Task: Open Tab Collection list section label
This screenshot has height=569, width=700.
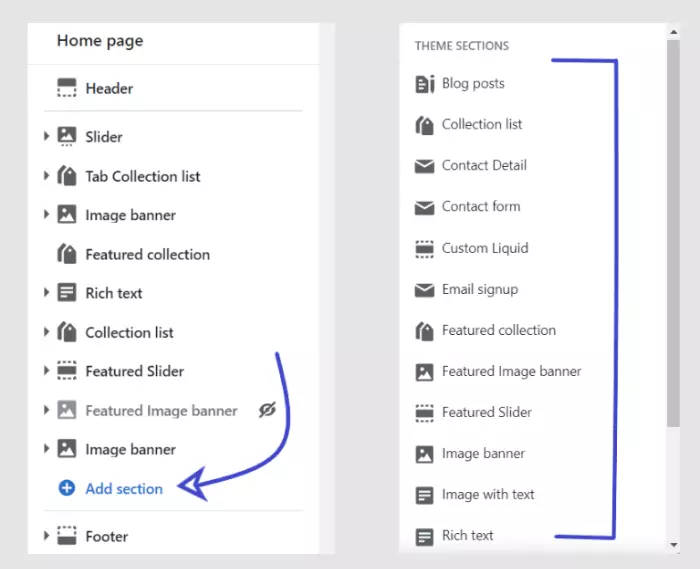Action: (x=143, y=176)
